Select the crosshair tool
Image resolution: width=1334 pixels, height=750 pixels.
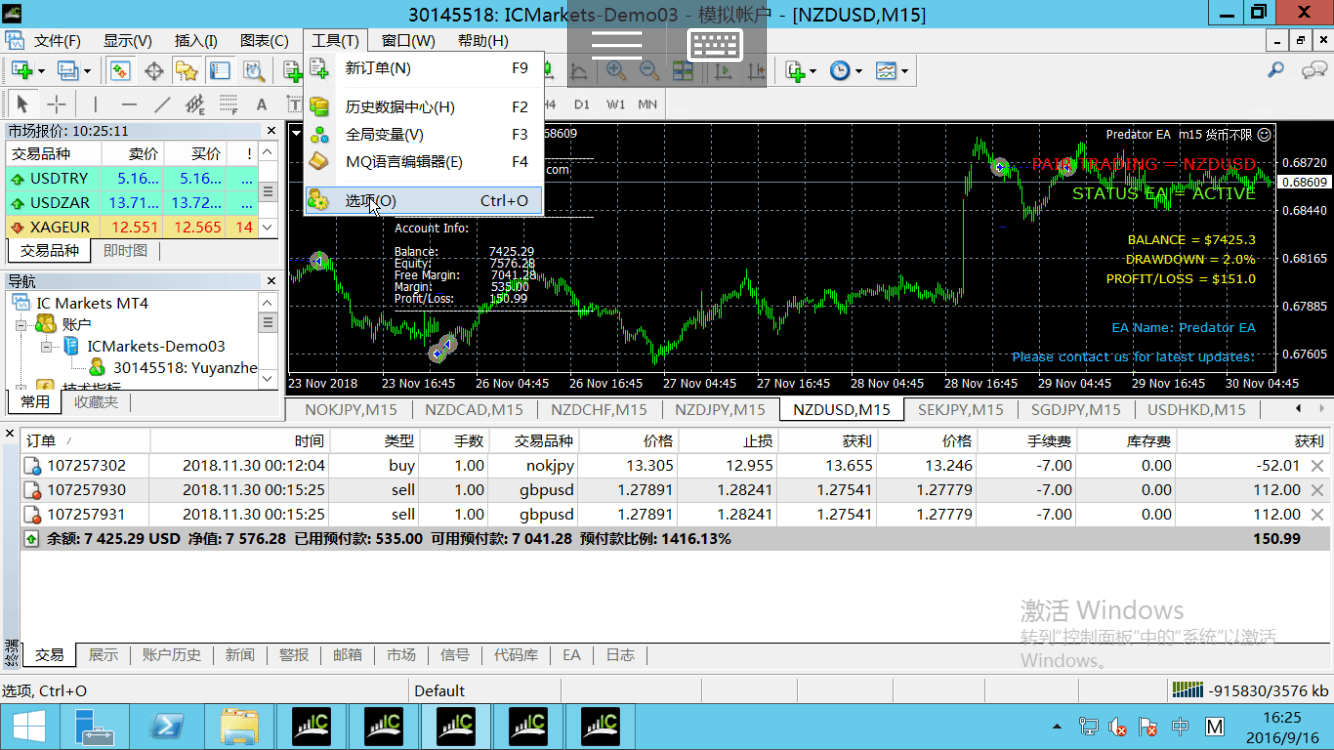(57, 104)
